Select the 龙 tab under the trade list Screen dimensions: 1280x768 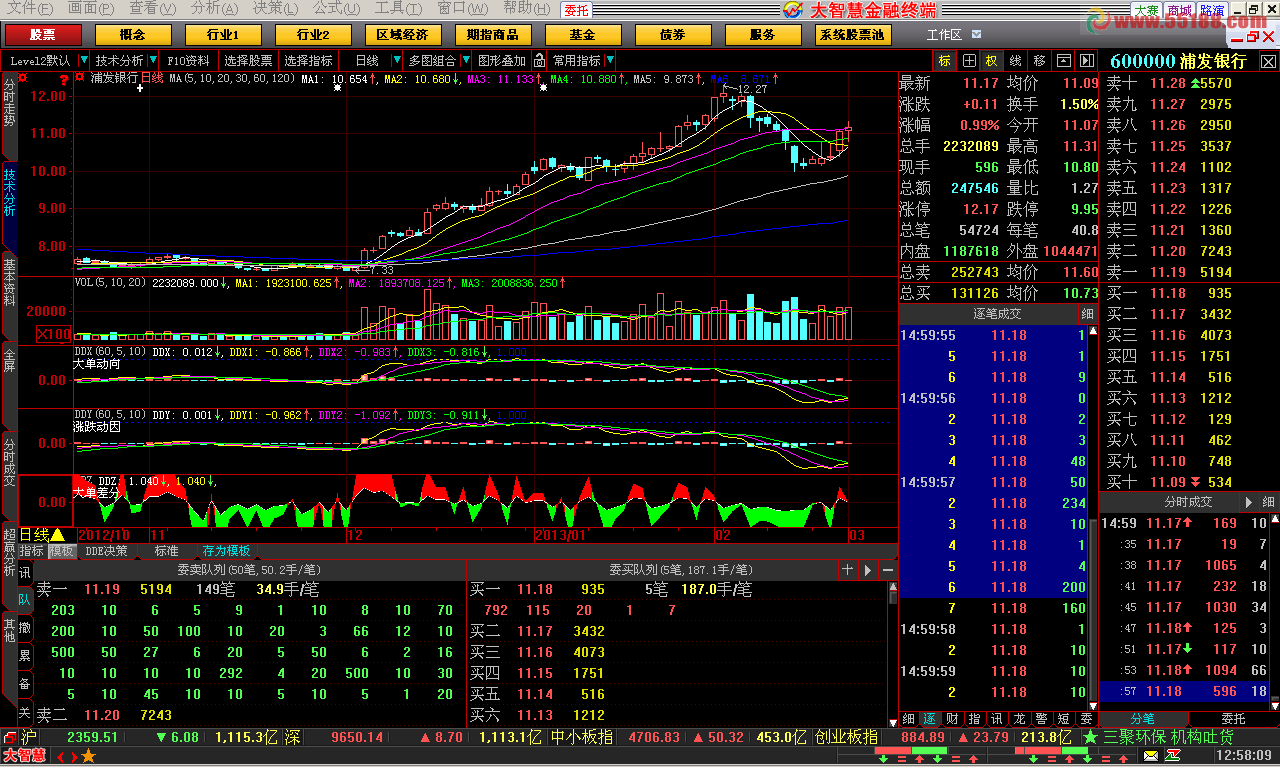(x=1018, y=719)
